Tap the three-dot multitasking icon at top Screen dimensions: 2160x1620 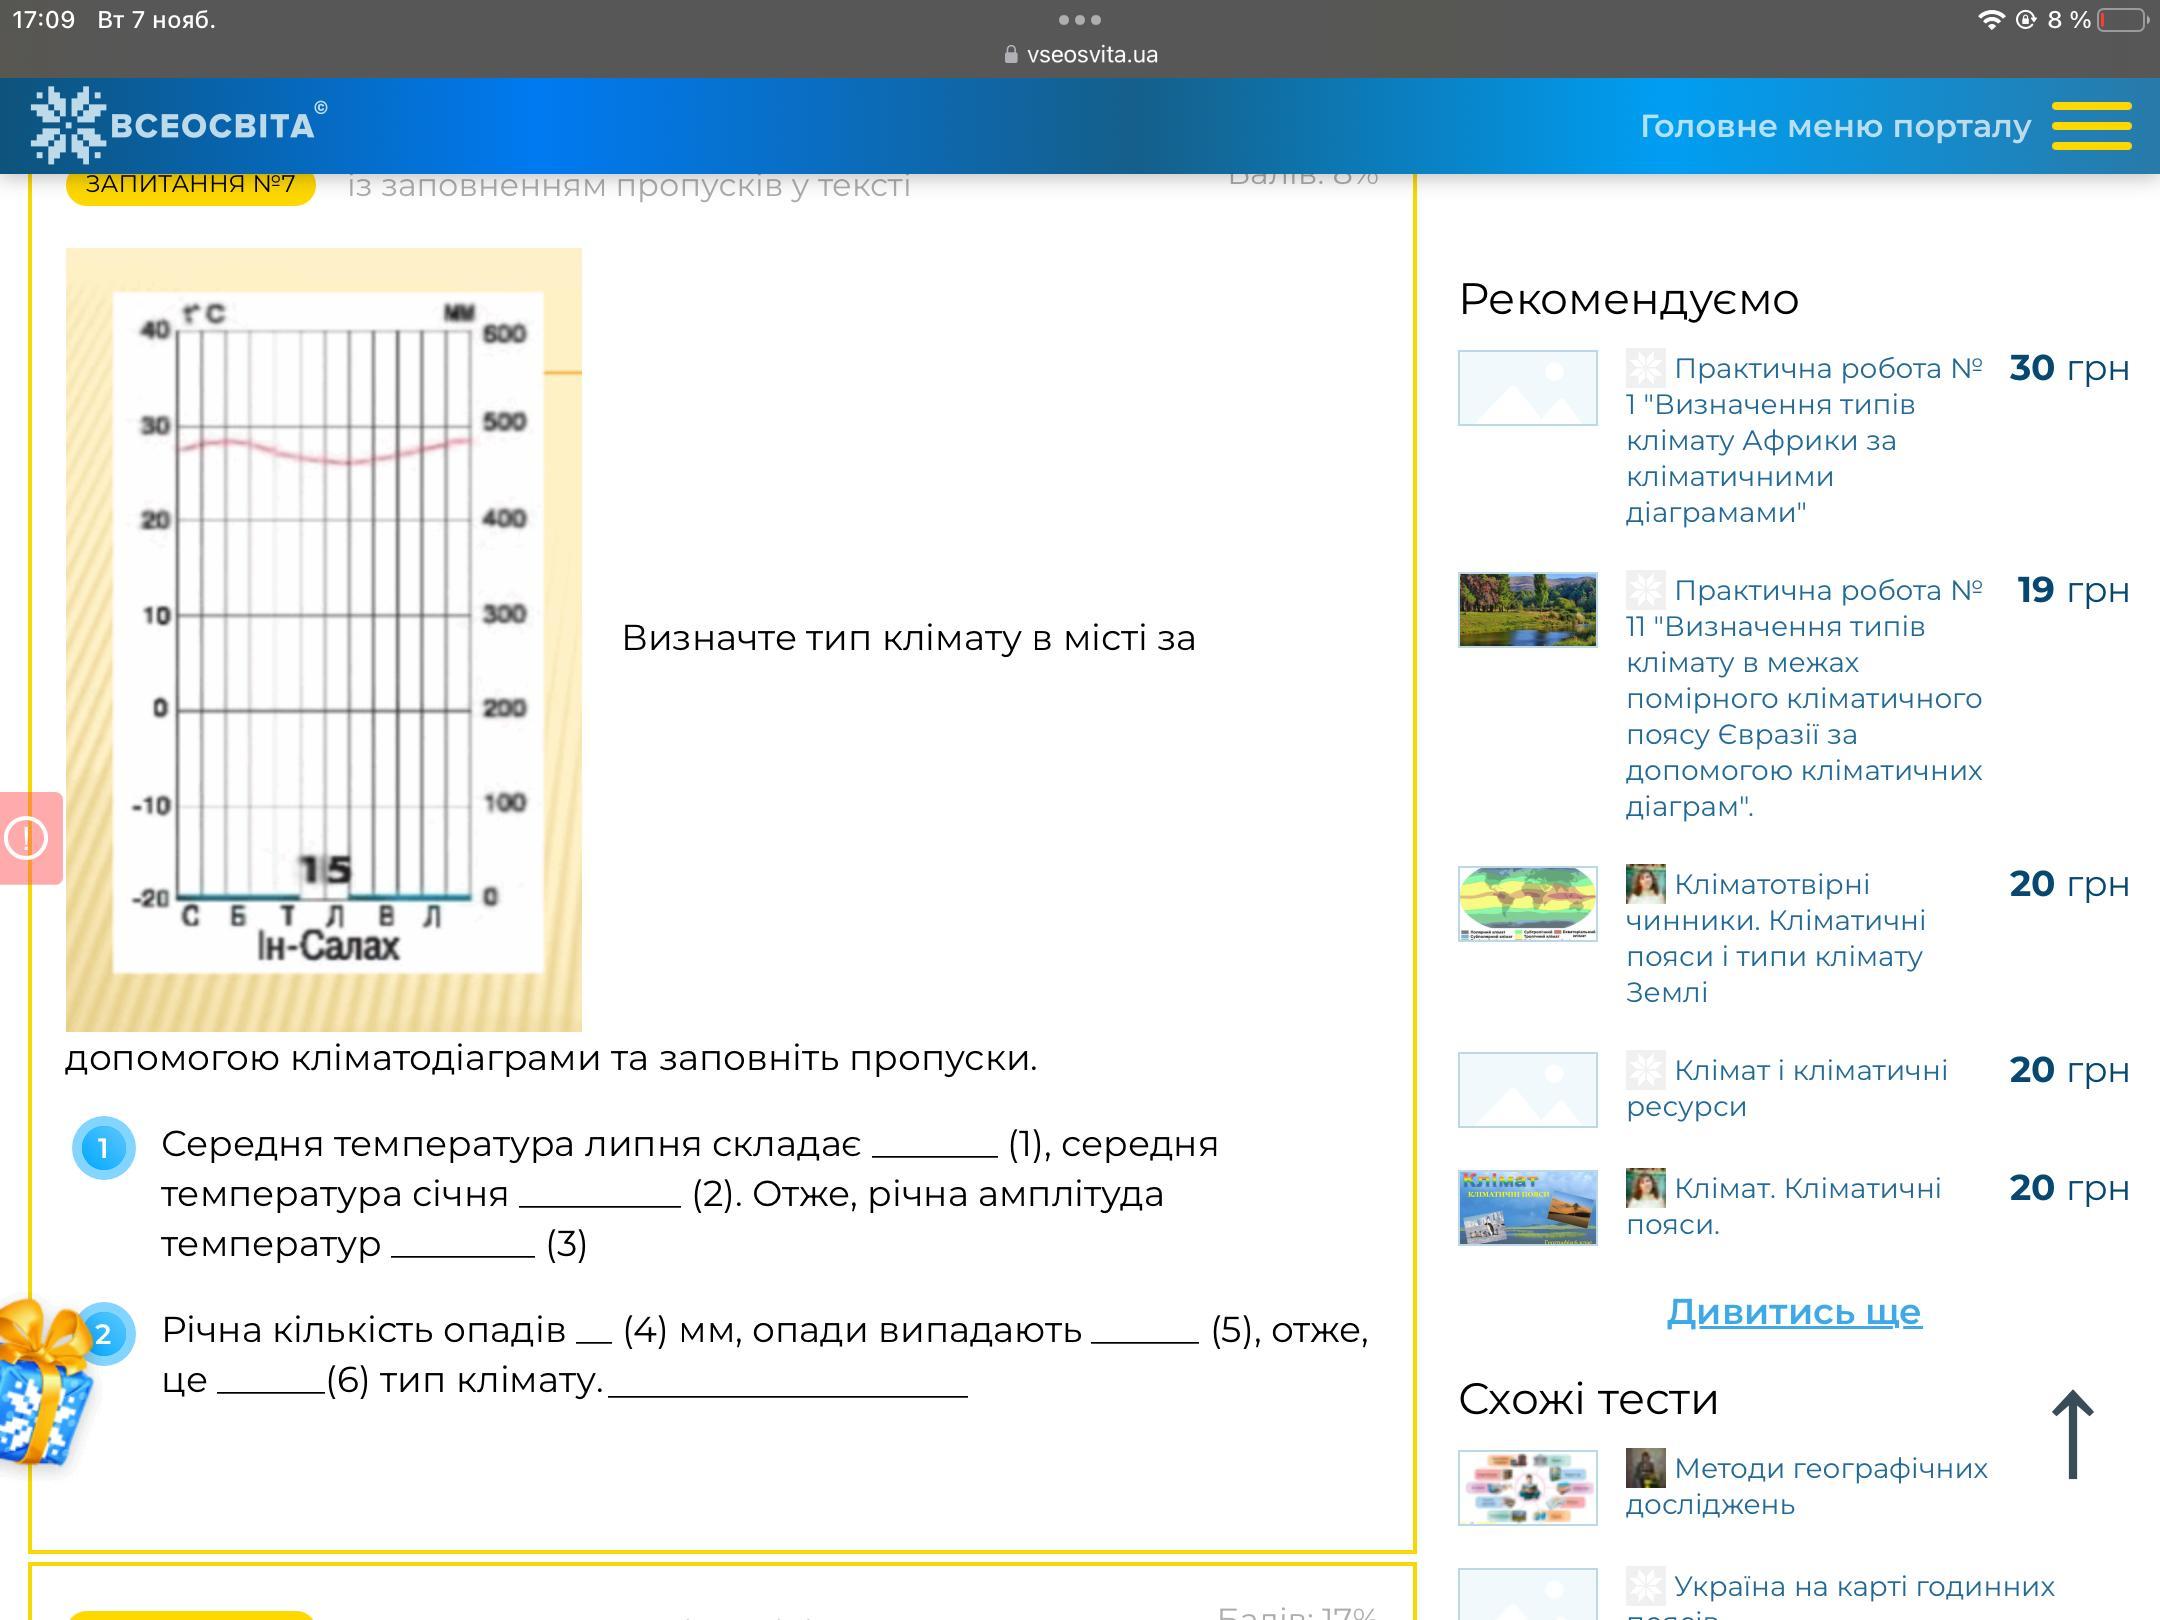[x=1079, y=20]
